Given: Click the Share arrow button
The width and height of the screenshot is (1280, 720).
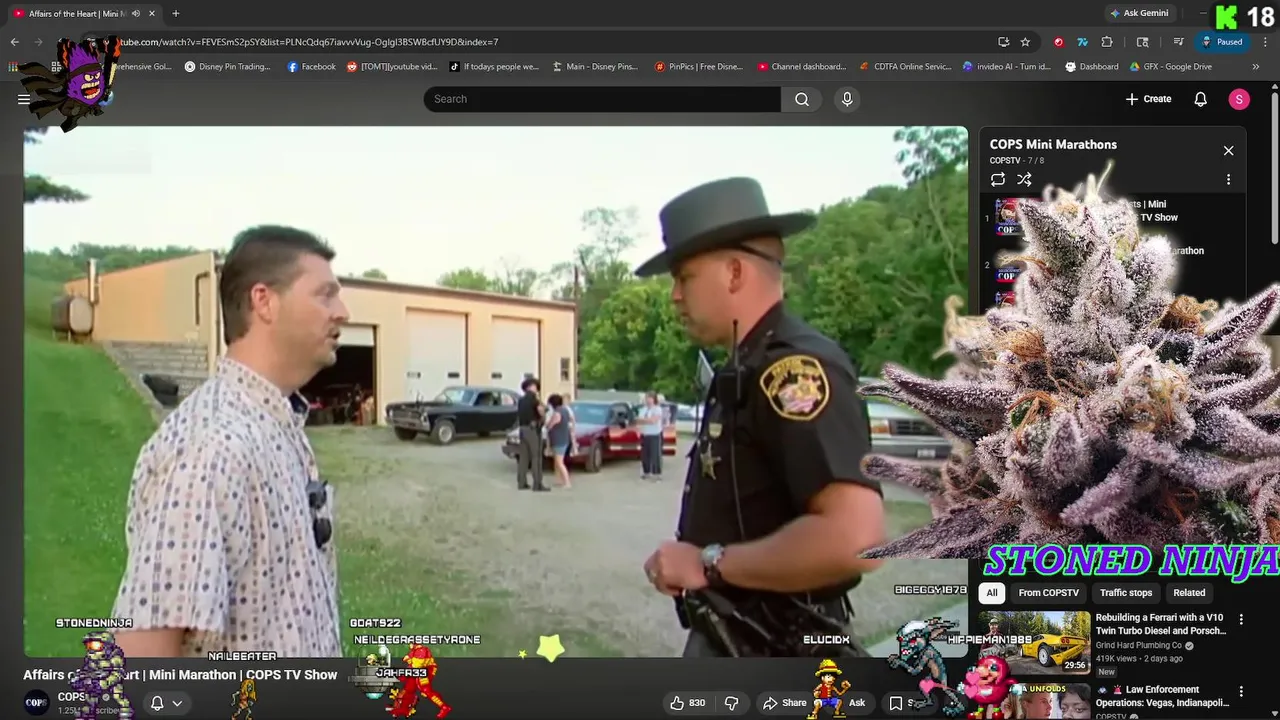Looking at the screenshot, I should point(784,703).
